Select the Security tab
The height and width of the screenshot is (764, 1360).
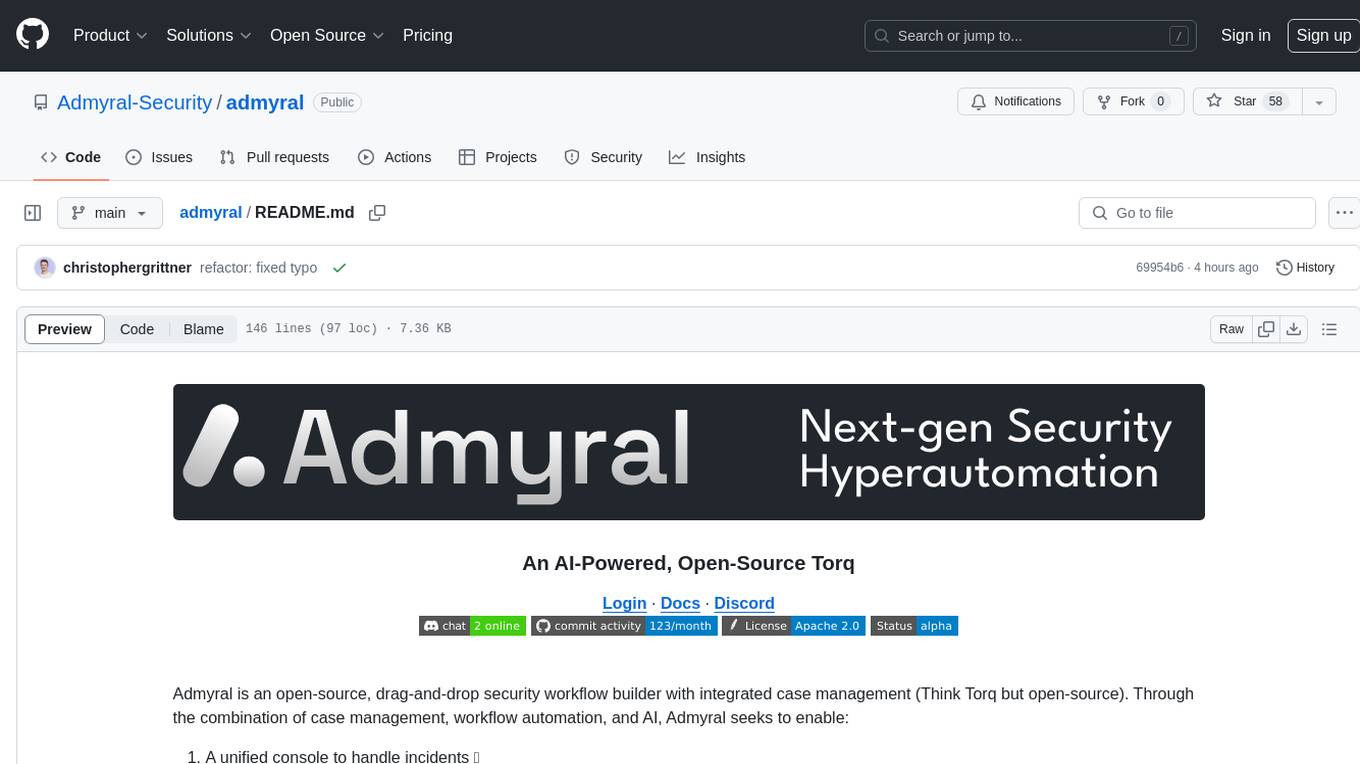pos(603,157)
